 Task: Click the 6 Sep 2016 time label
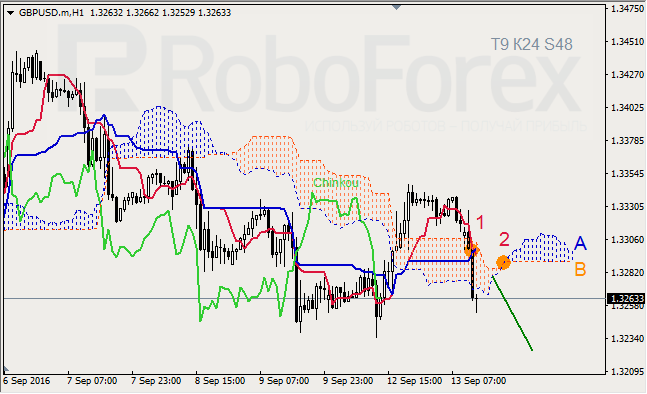pos(26,381)
